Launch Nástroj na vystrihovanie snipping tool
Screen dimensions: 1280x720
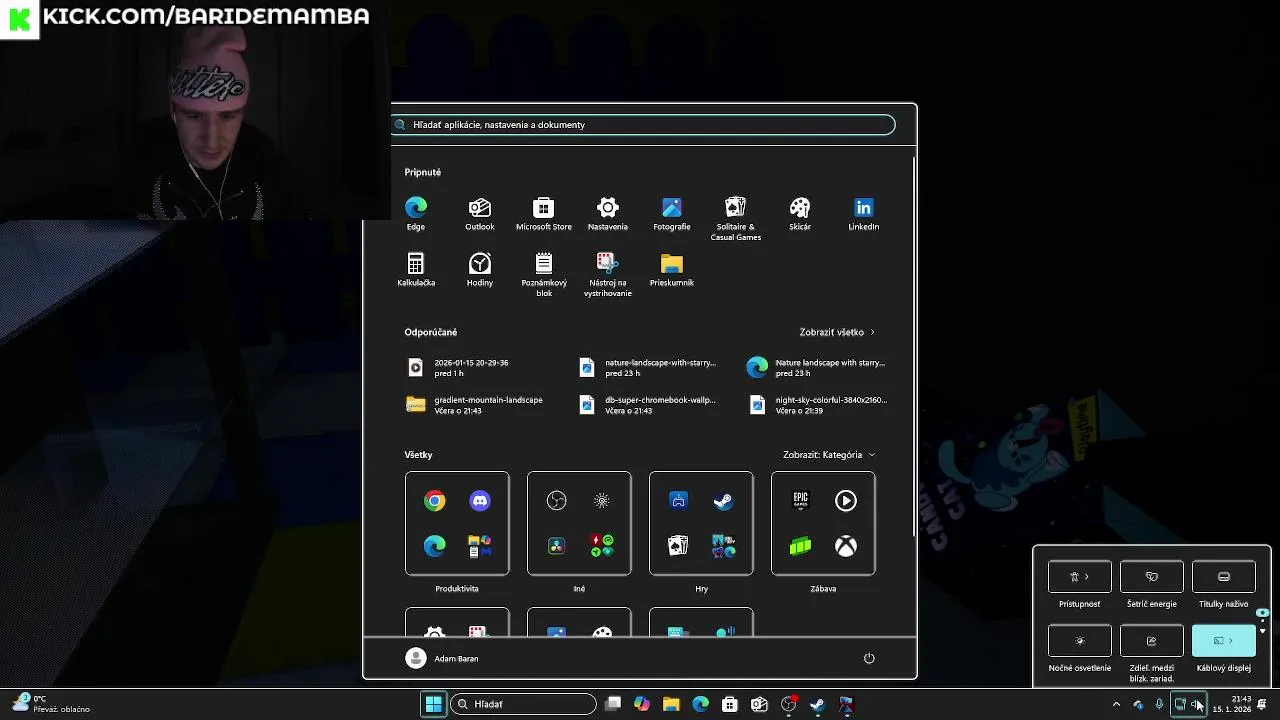(608, 274)
